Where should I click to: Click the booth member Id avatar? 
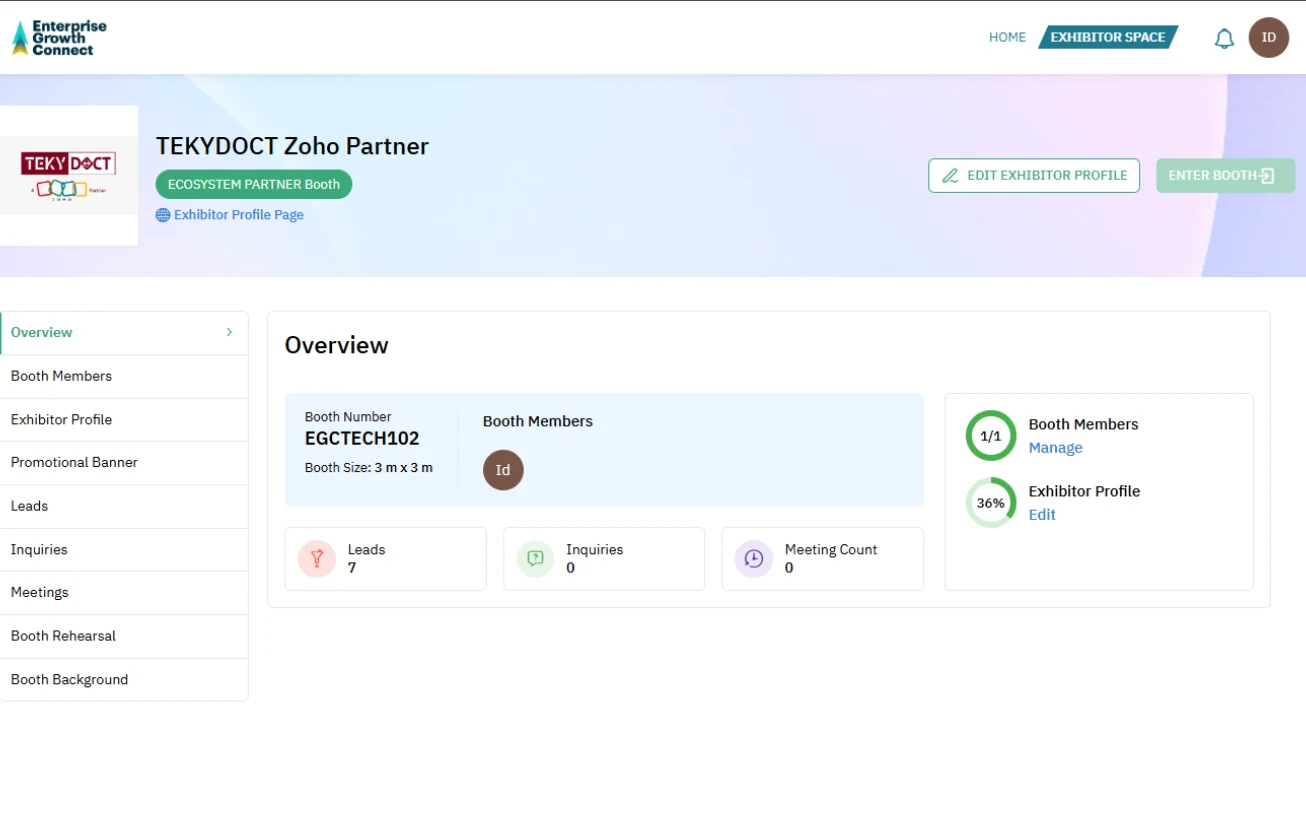(503, 470)
